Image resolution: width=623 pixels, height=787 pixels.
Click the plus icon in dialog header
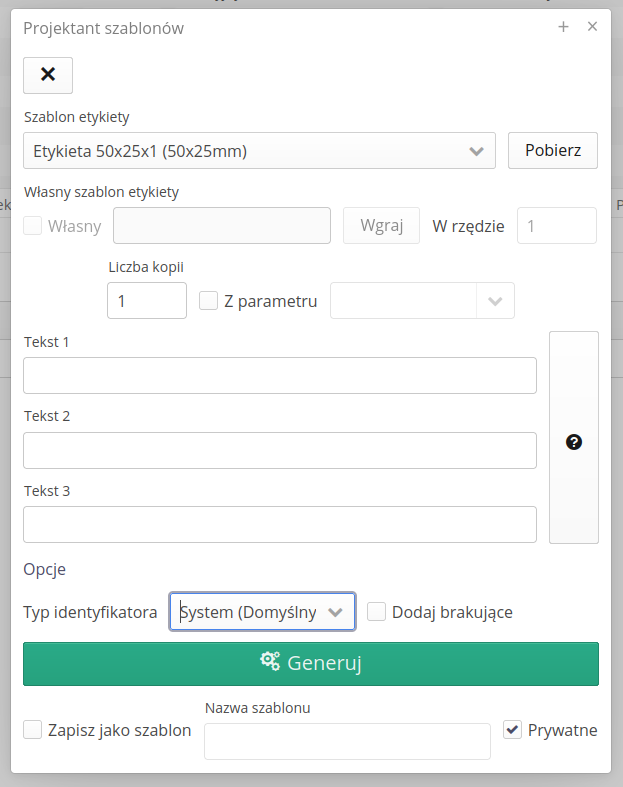pos(563,27)
